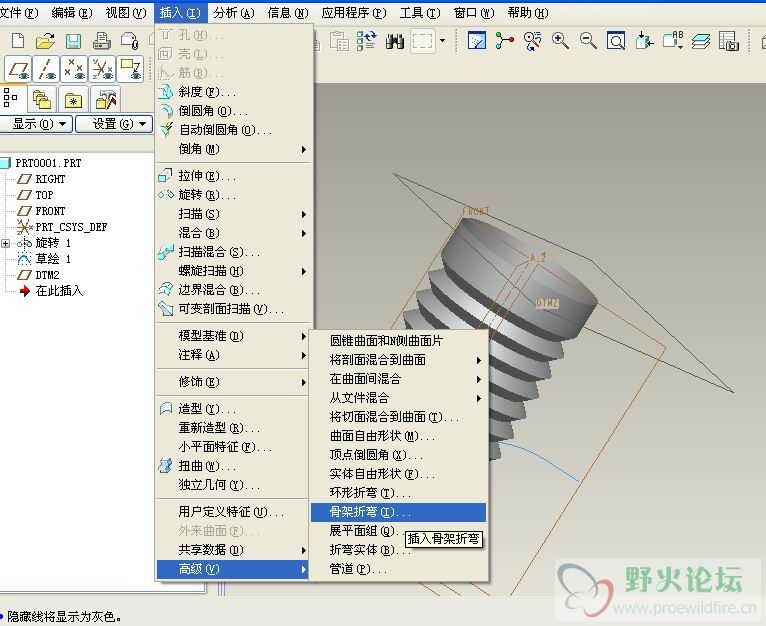The width and height of the screenshot is (766, 626).
Task: Toggle datum point display
Action: pos(74,69)
